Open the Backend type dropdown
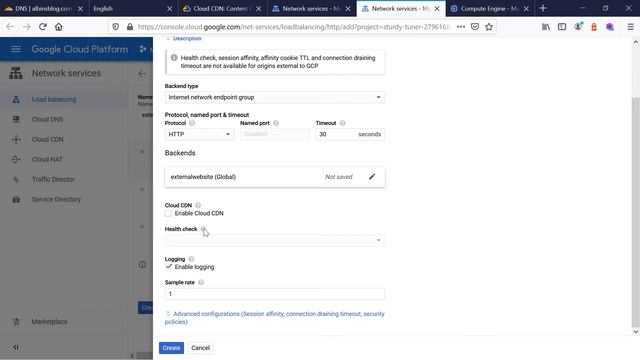This screenshot has height=360, width=640. pyautogui.click(x=275, y=98)
